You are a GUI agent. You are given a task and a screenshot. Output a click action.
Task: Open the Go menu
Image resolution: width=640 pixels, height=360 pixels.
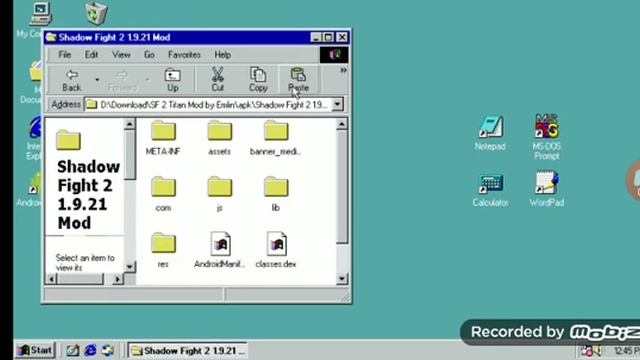tap(149, 55)
